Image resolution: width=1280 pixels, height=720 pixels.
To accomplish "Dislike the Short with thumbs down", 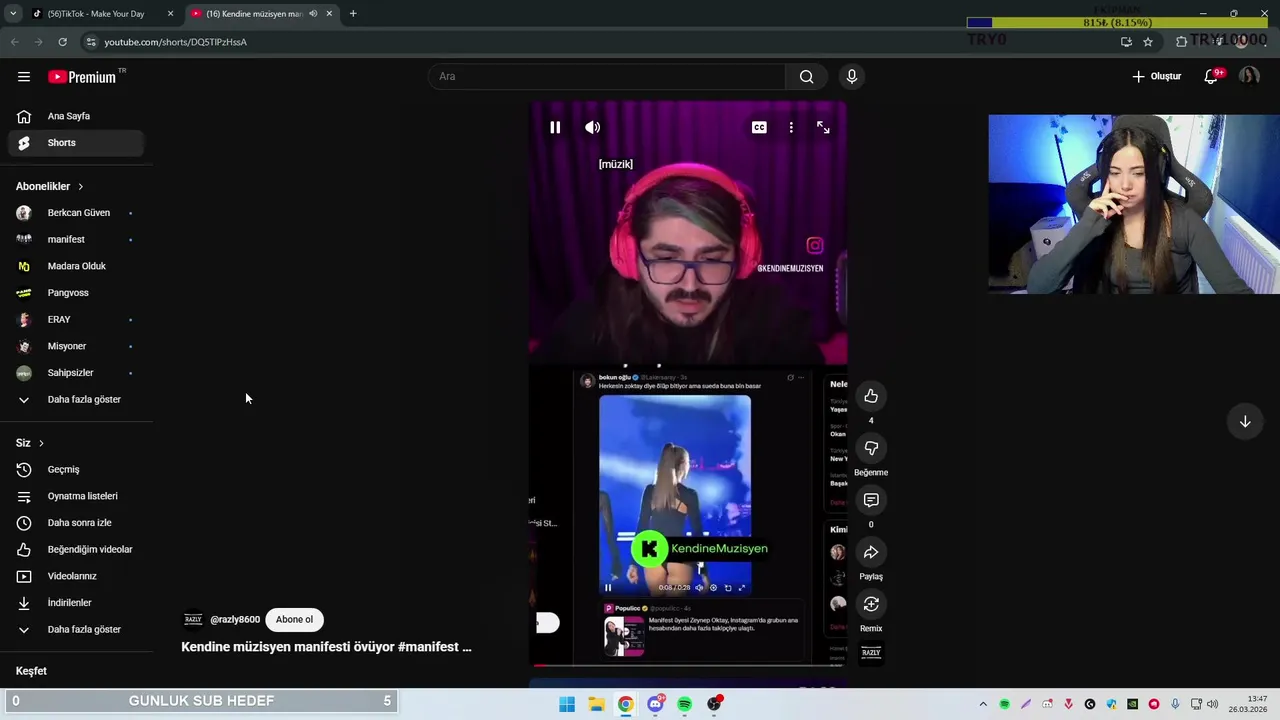I will (871, 449).
